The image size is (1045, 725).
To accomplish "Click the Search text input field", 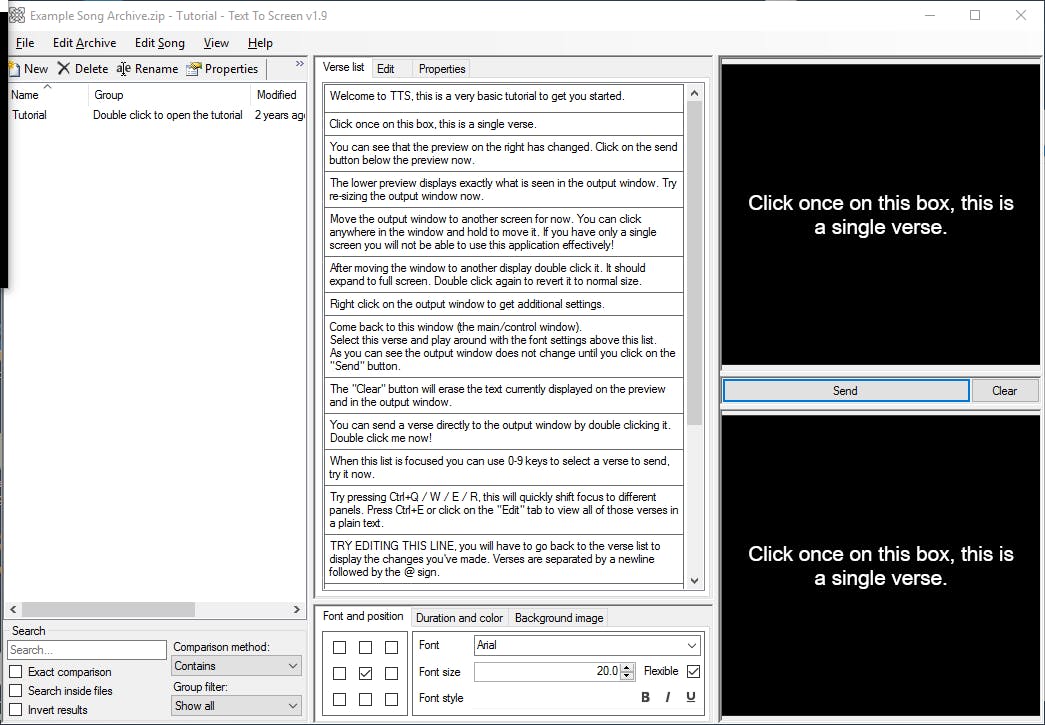I will click(87, 650).
